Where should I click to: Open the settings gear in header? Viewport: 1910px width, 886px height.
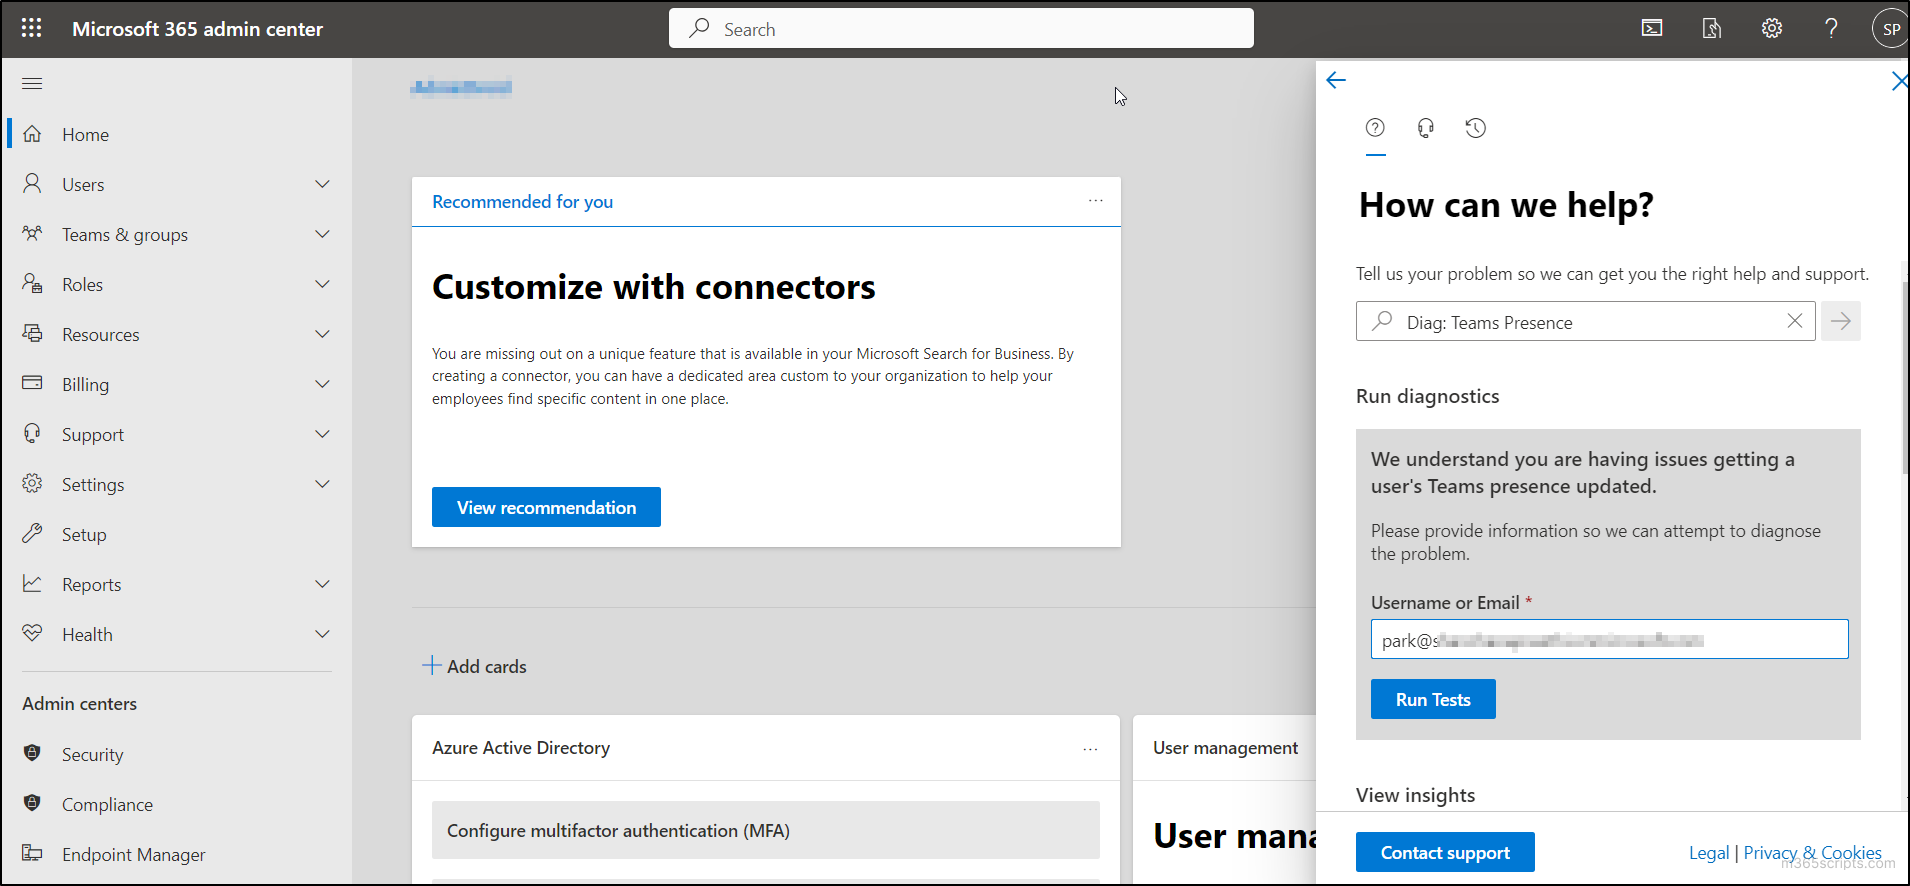[x=1771, y=28]
